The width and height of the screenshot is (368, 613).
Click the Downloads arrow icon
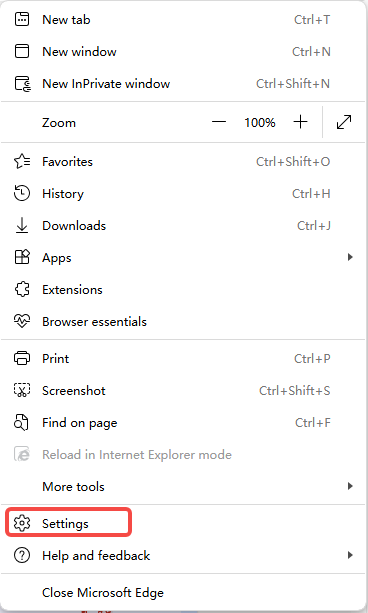[x=22, y=226]
